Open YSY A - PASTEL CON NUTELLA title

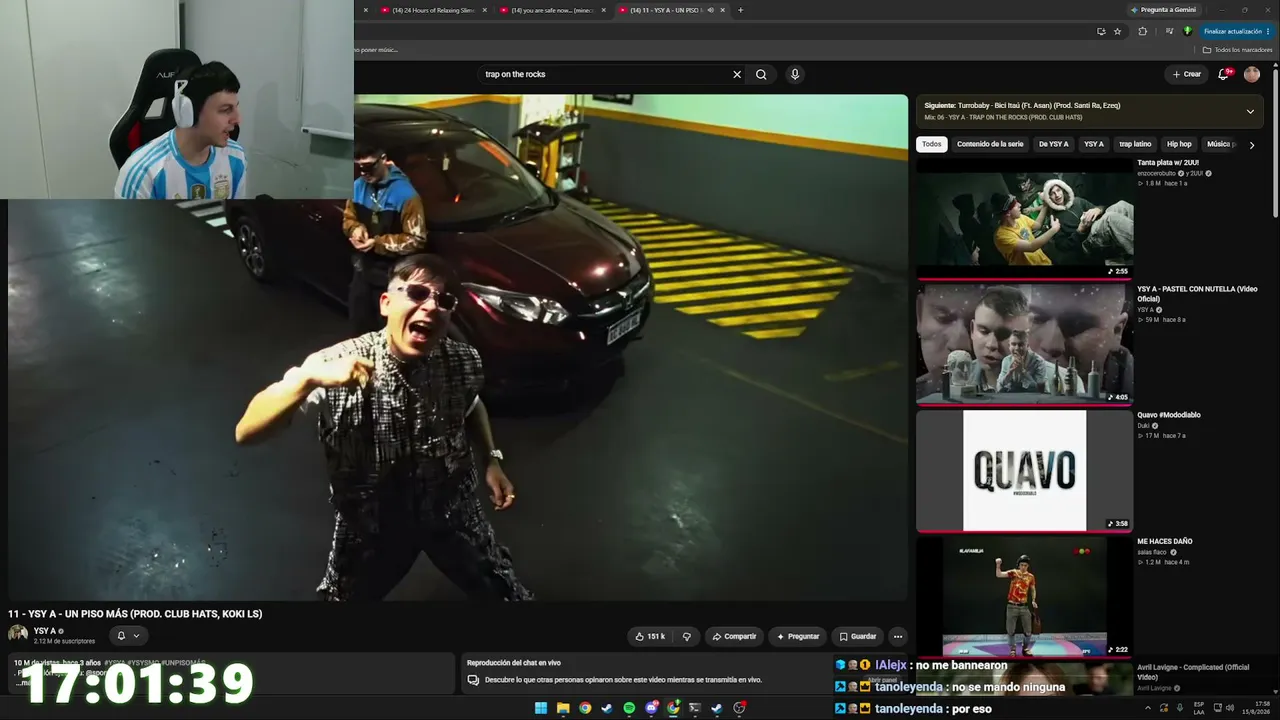coord(1197,293)
